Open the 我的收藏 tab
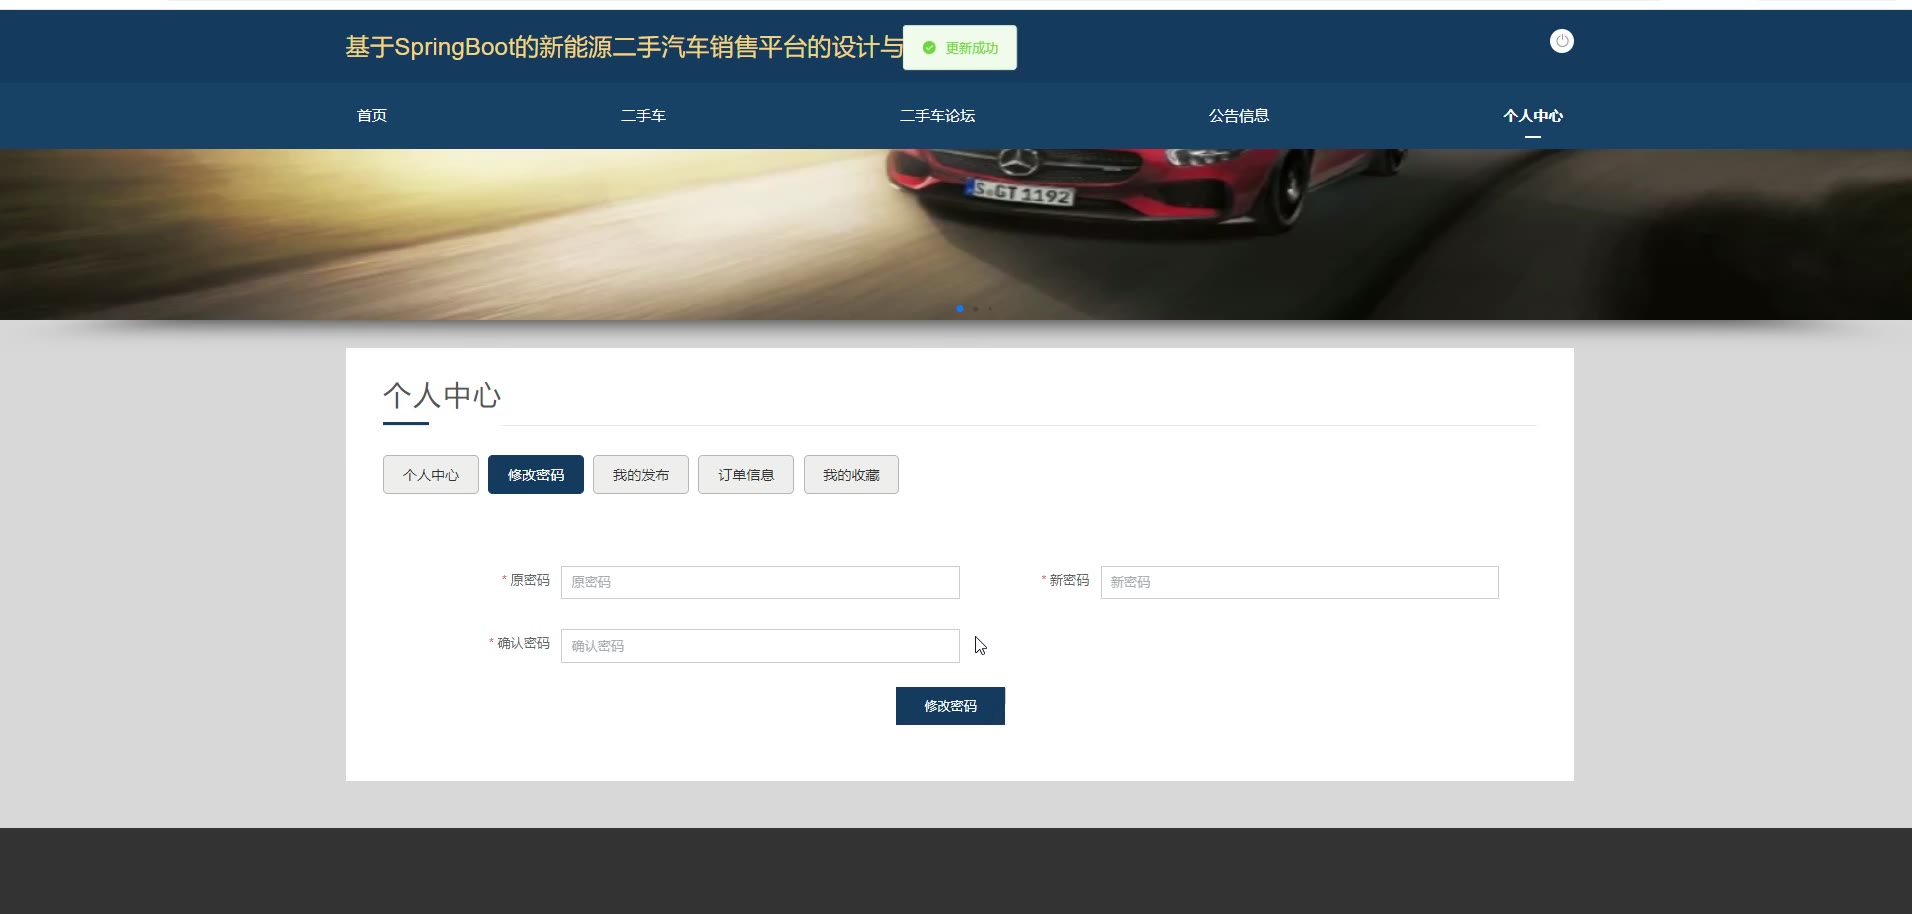Image resolution: width=1912 pixels, height=914 pixels. 851,475
